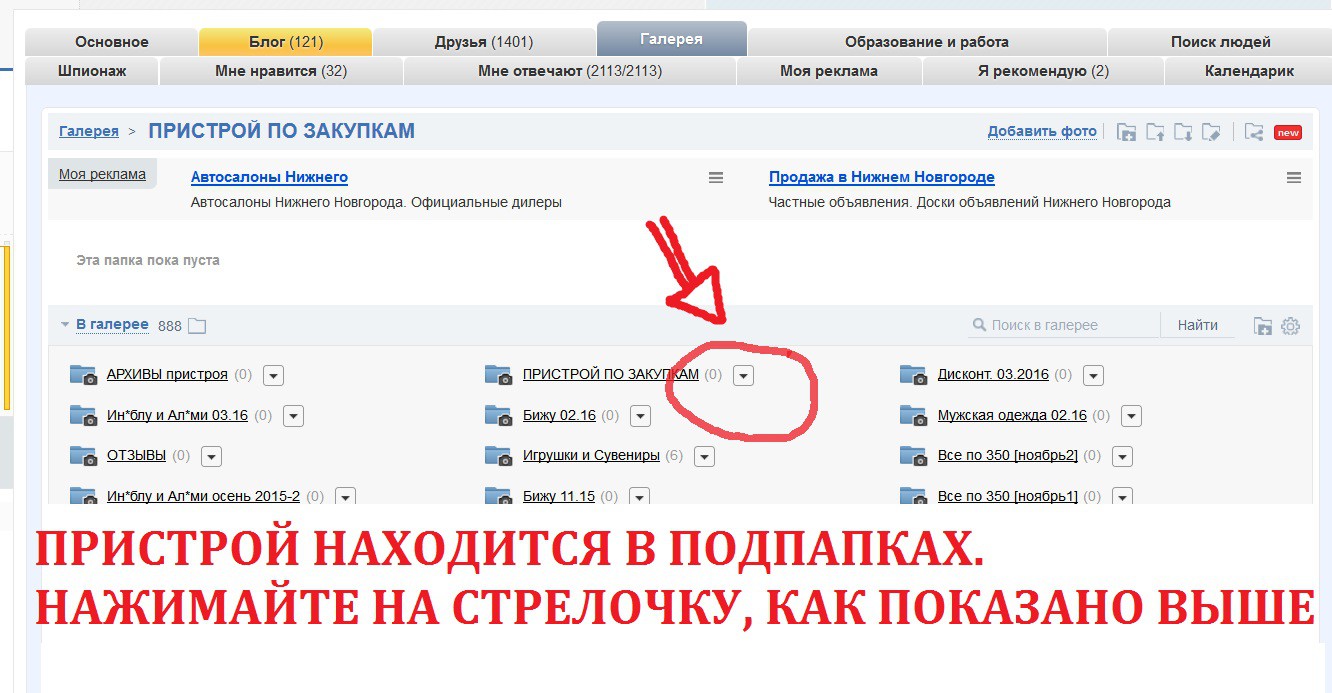
Task: Open dropdown arrow next to ПРИСТРОЙ ПО ЗАКУПКАМ
Action: (x=743, y=375)
